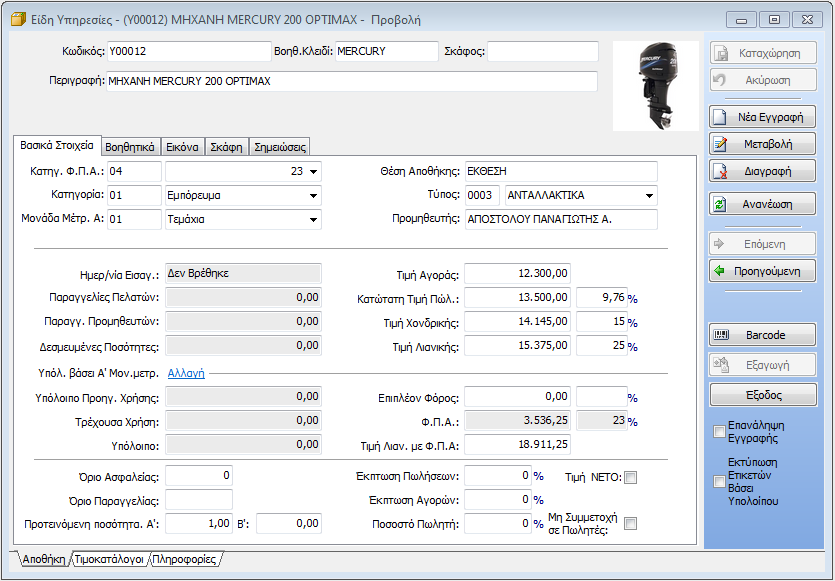This screenshot has height=581, width=835.
Task: Toggle Επανάληψη Εγγραφής checkbox
Action: [x=719, y=431]
